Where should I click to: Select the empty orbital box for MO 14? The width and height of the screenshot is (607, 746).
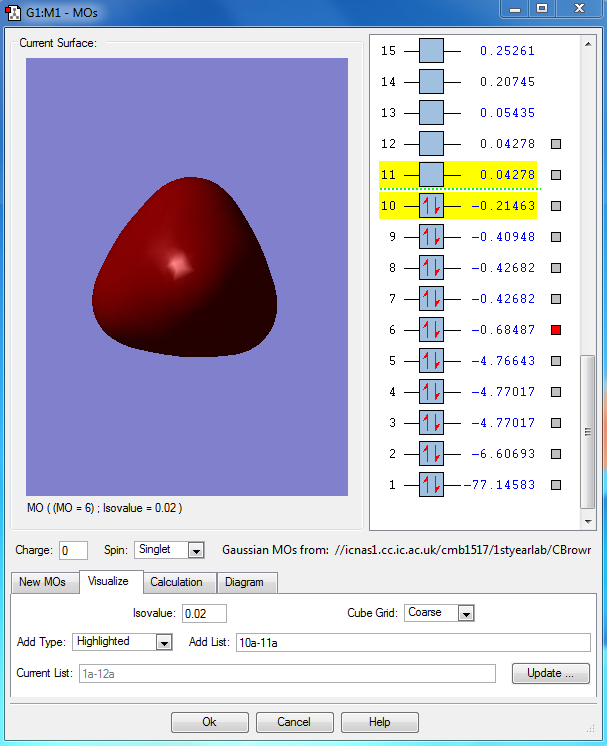pos(431,82)
